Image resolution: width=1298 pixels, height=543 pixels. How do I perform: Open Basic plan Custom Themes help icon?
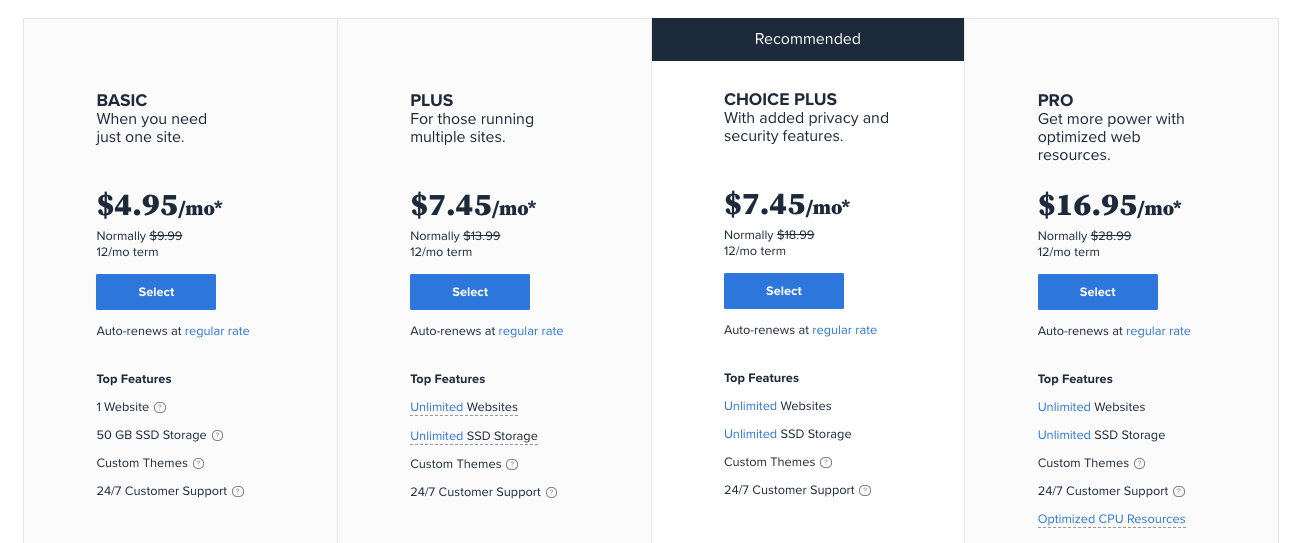coord(198,464)
